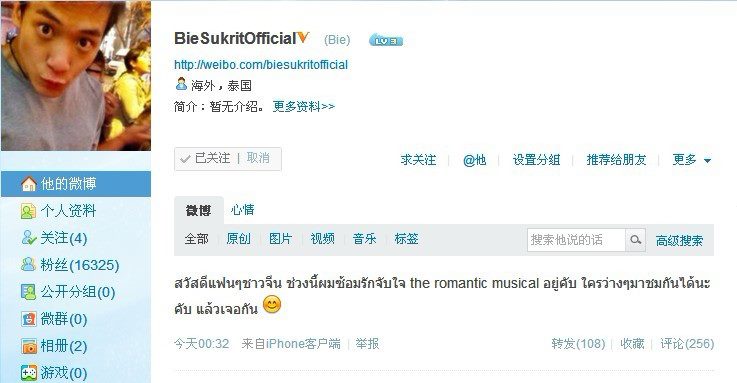
Task: Expand 更多资料>> profile details
Action: click(304, 107)
